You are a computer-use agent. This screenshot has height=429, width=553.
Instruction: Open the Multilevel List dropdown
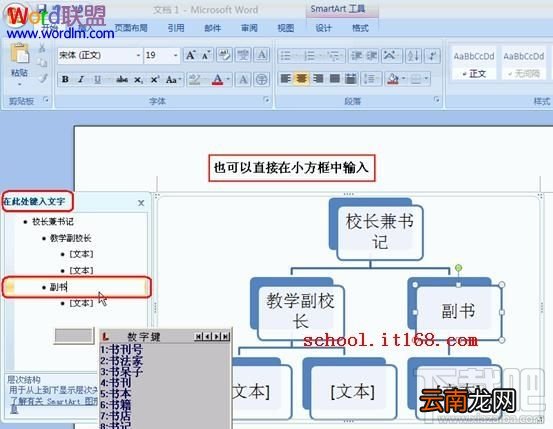(334, 56)
